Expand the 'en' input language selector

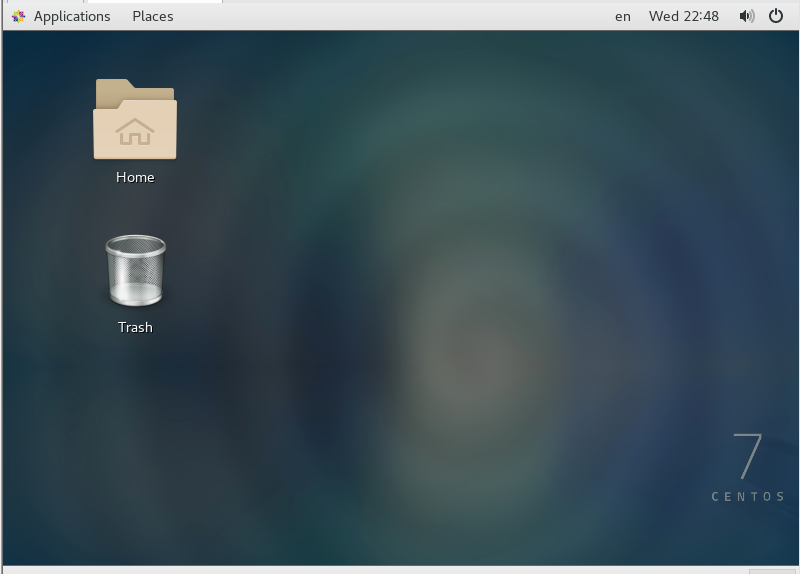pyautogui.click(x=623, y=16)
